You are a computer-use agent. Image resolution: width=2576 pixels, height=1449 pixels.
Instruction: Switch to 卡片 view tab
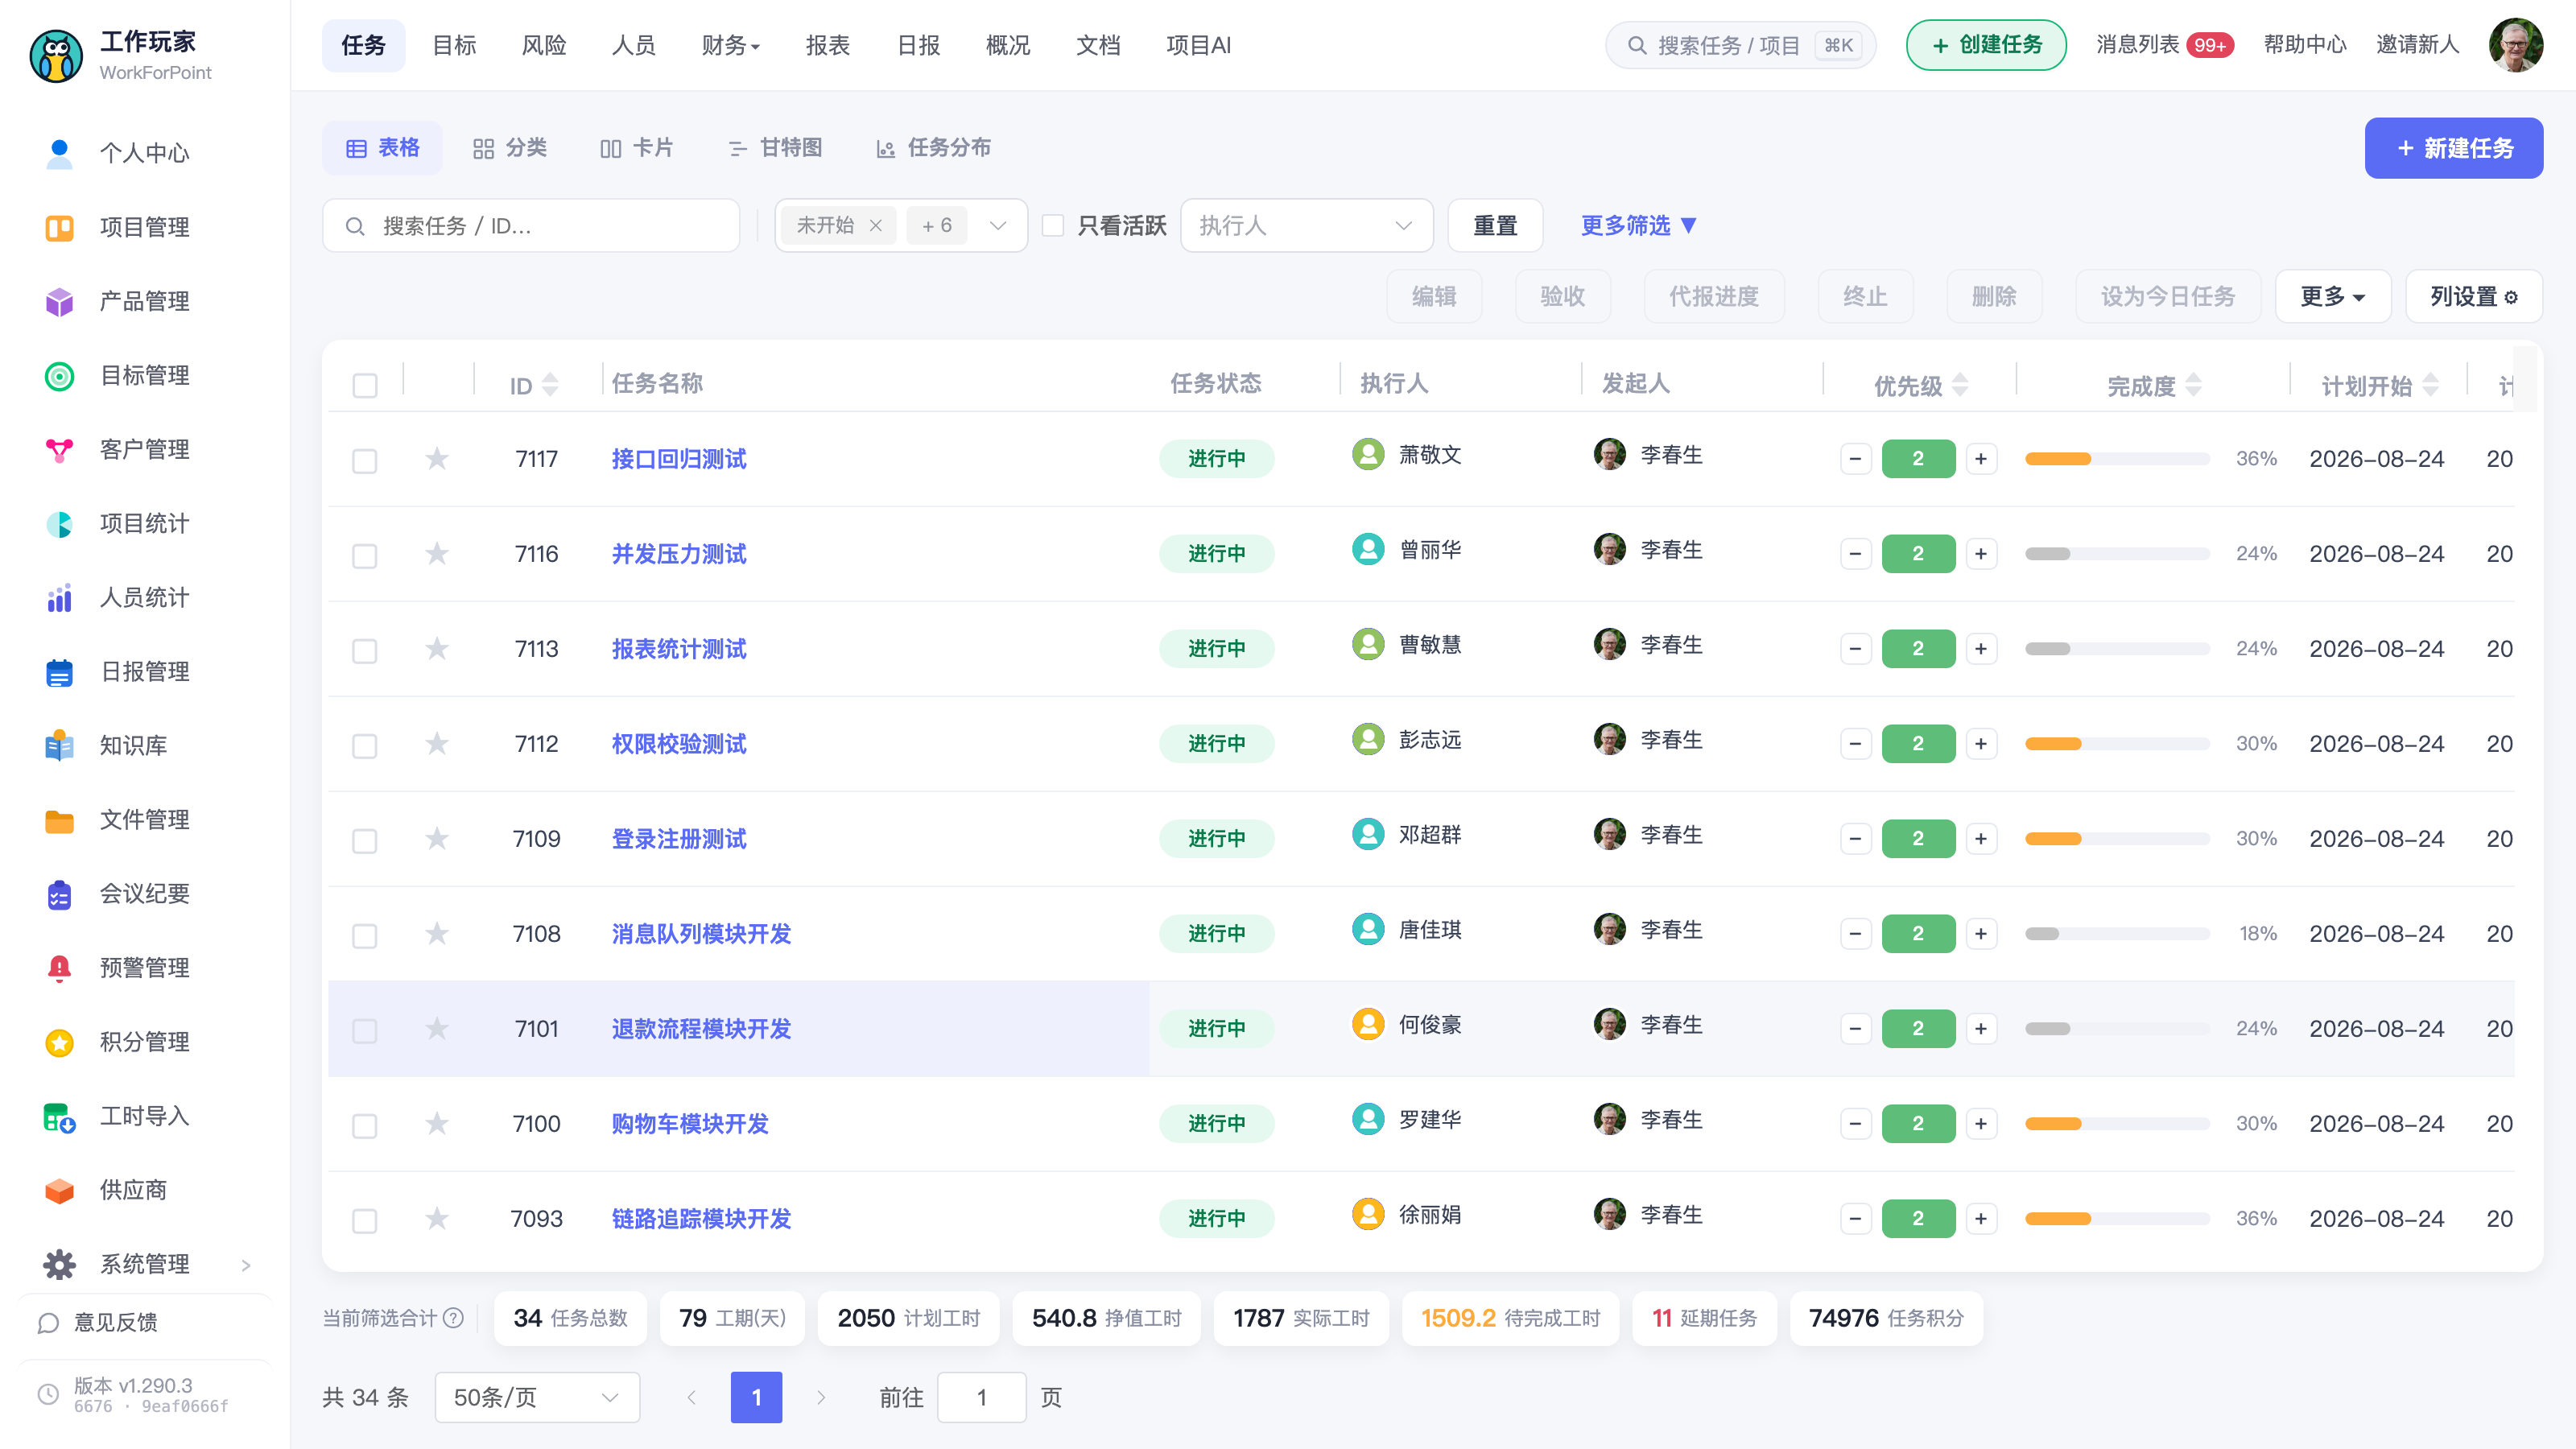(x=636, y=148)
